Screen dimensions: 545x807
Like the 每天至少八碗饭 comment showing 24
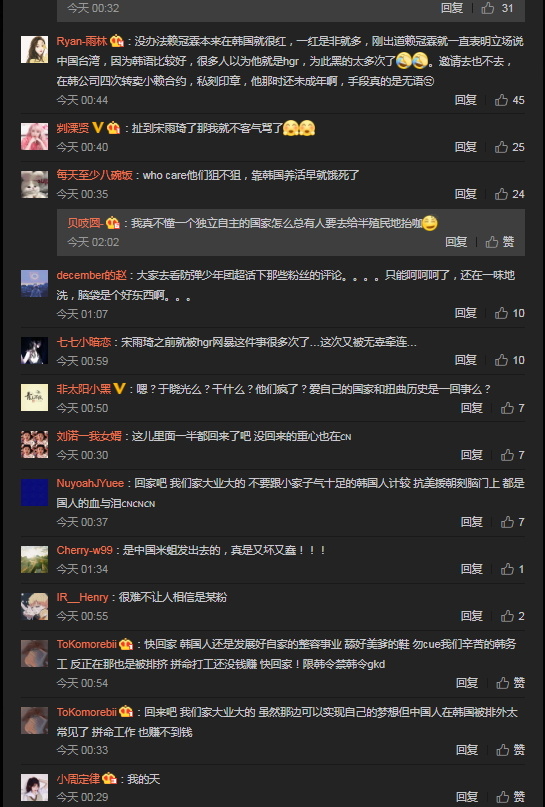[x=509, y=194]
